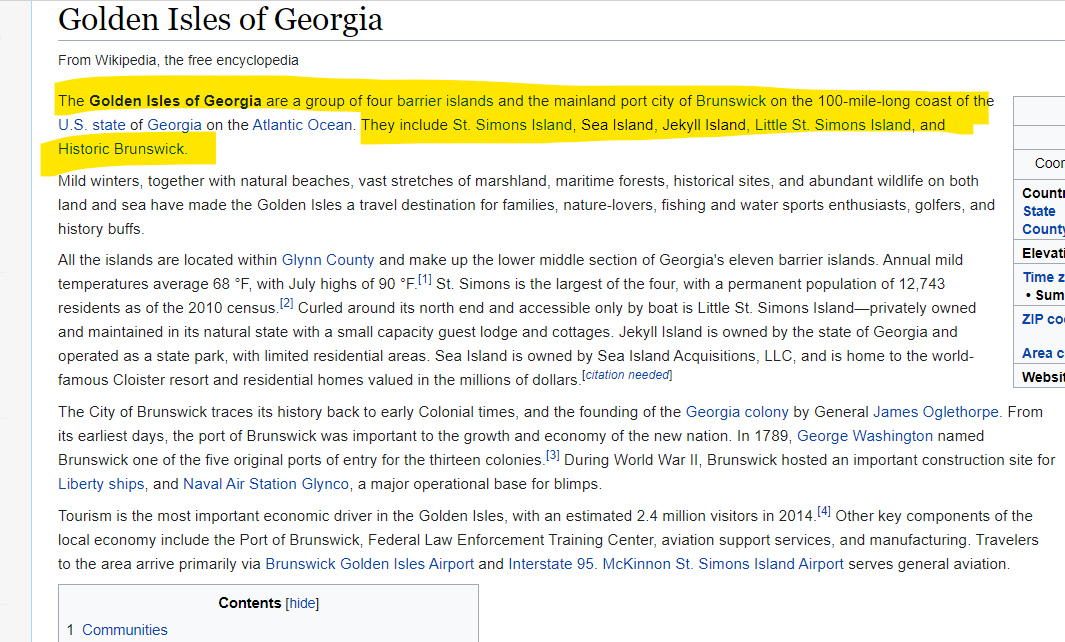Click 'From Wikipedia, the free encyclopedia' tagline

tap(178, 60)
